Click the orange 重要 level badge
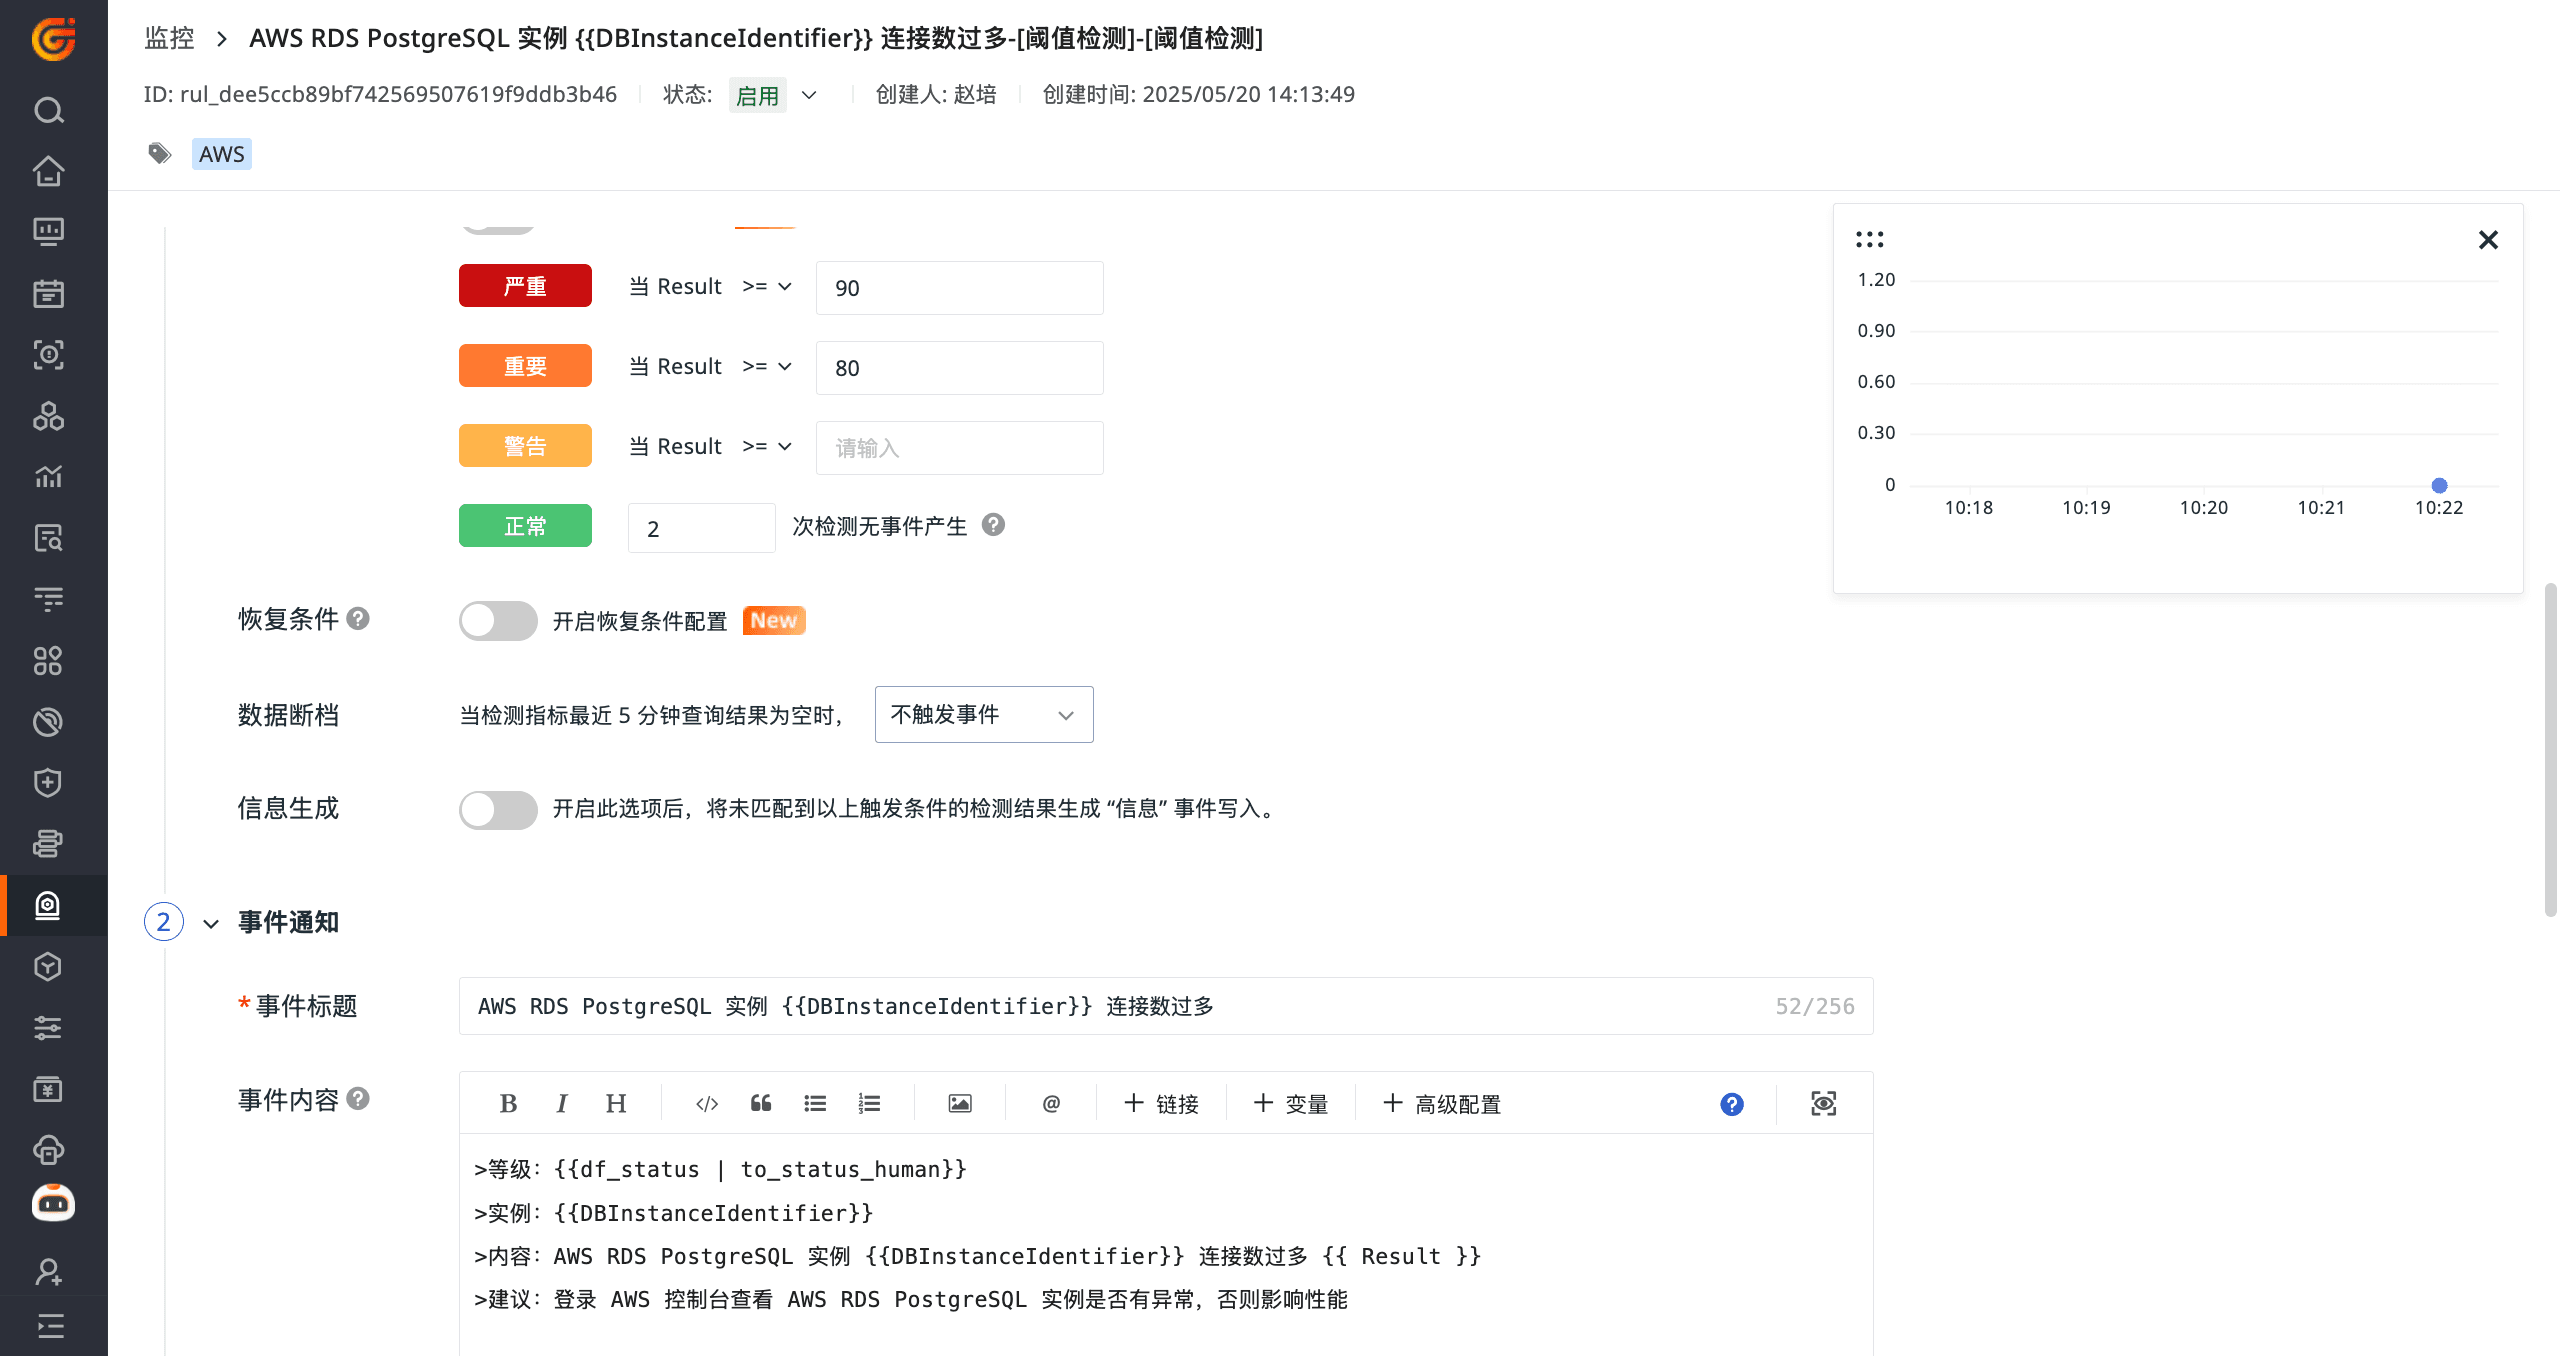This screenshot has width=2560, height=1356. [x=525, y=366]
